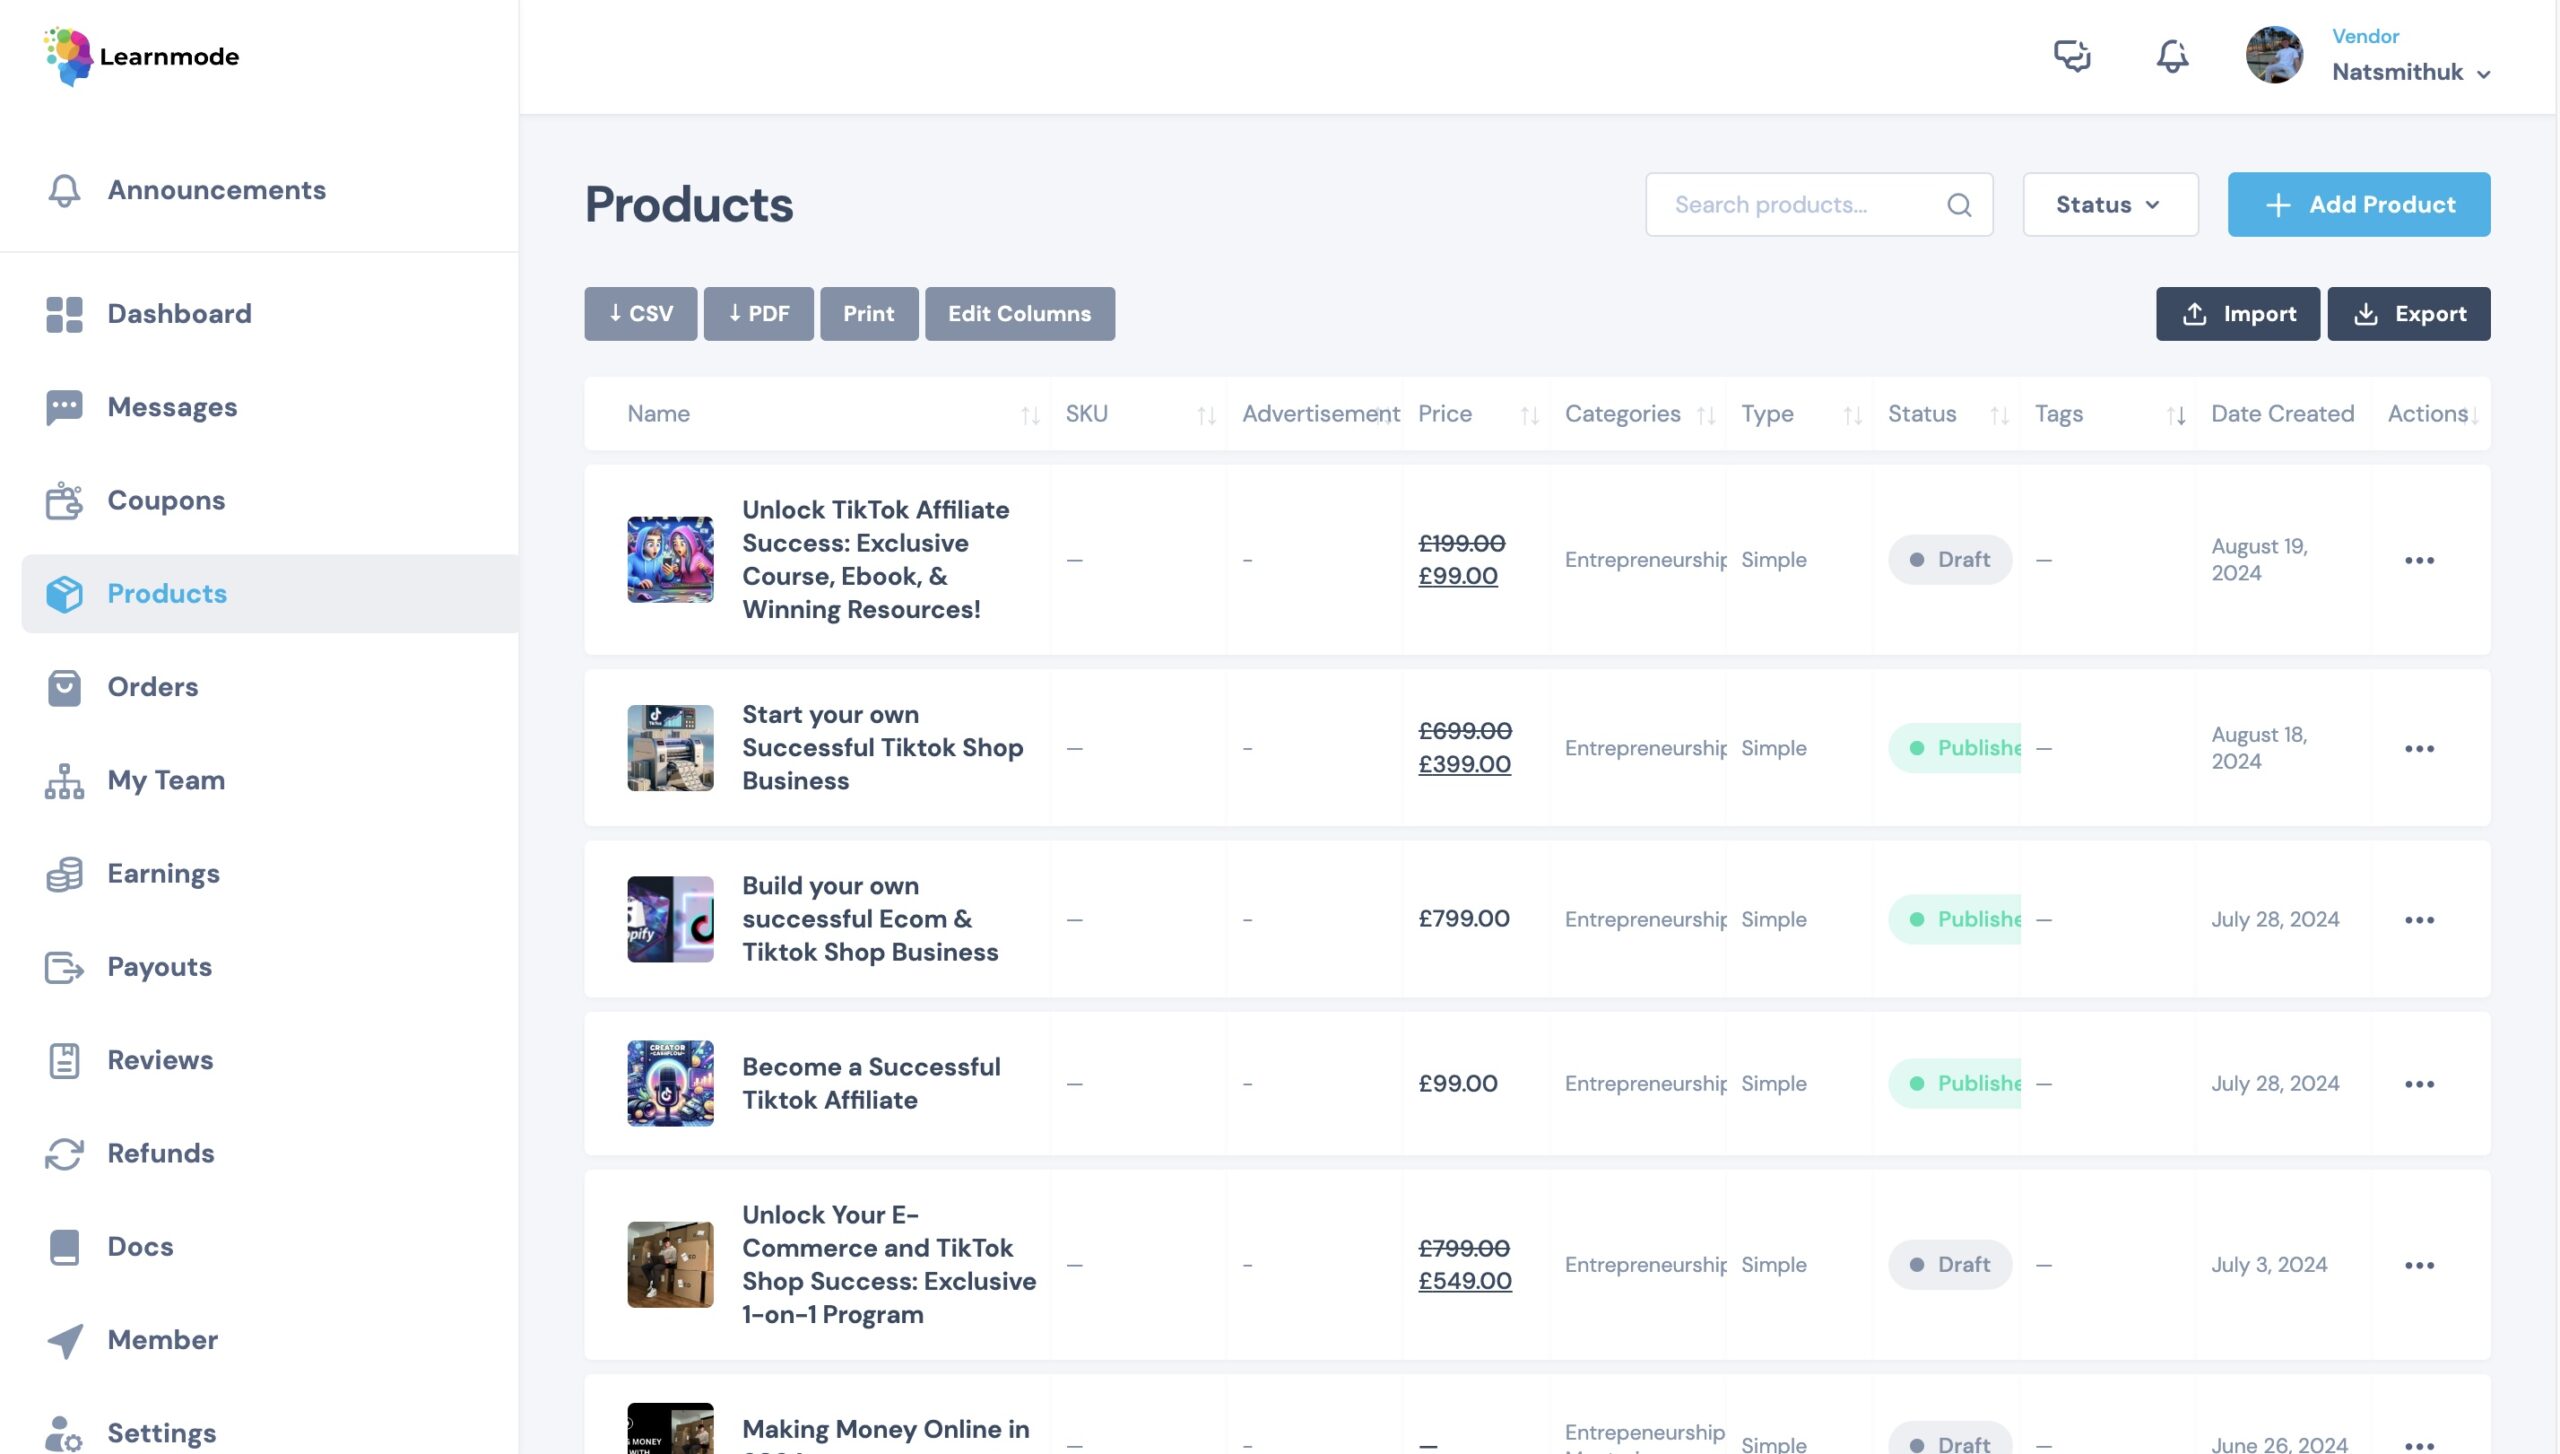The image size is (2560, 1454).
Task: Open Edit Columns
Action: pyautogui.click(x=1019, y=314)
